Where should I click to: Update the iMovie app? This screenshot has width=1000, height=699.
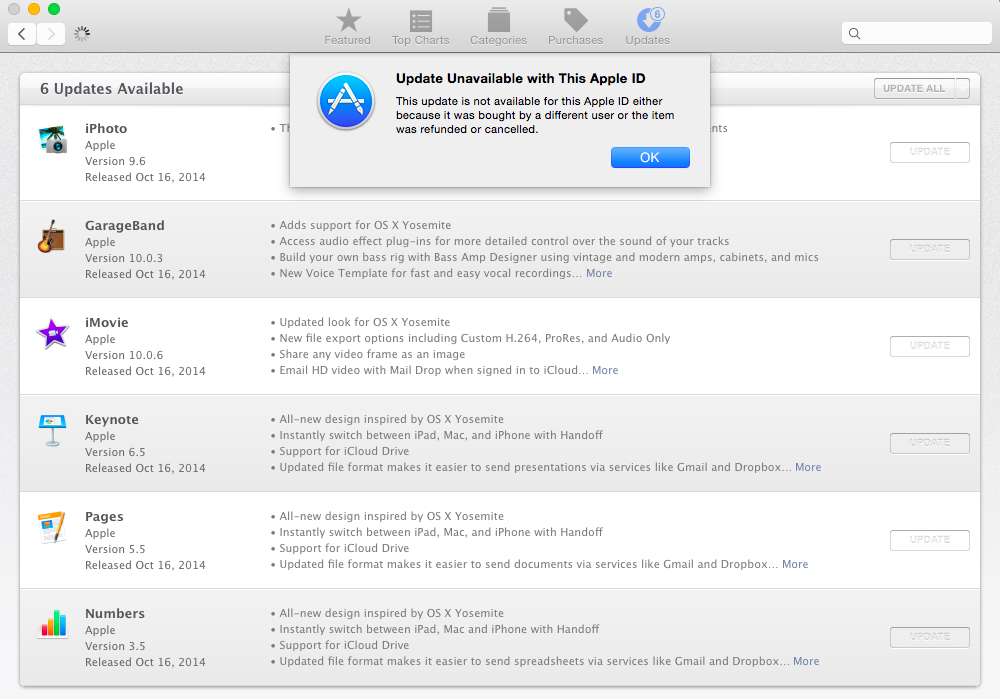930,346
